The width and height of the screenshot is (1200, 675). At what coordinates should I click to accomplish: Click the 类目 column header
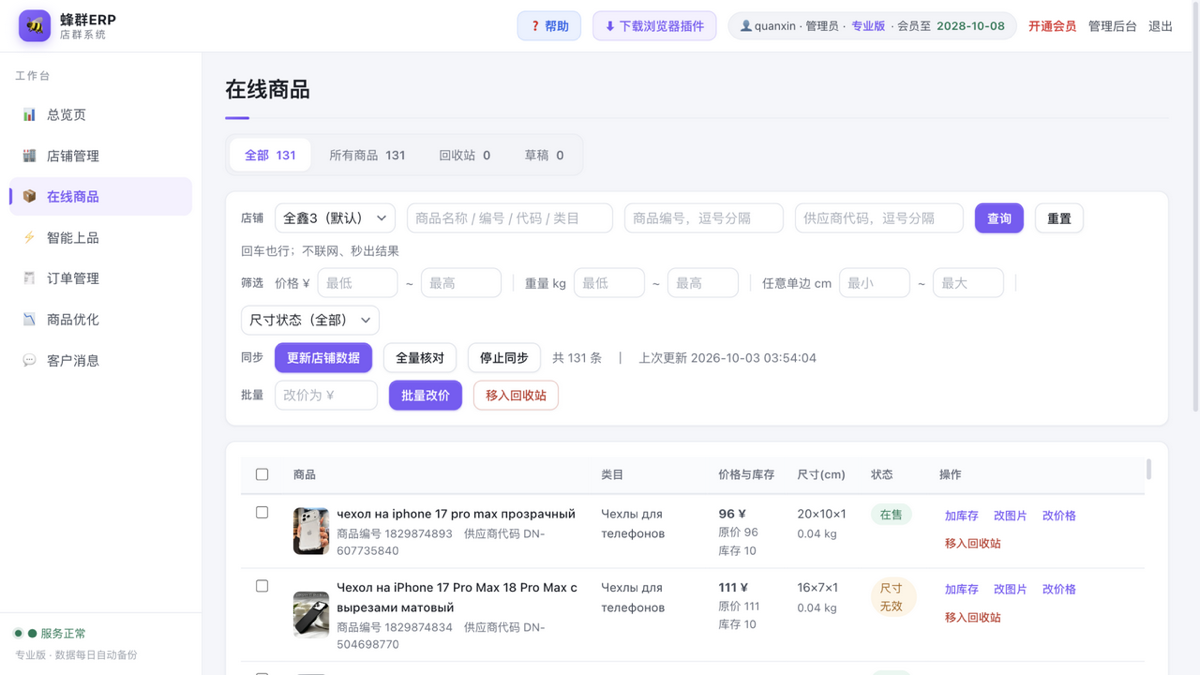pyautogui.click(x=612, y=475)
